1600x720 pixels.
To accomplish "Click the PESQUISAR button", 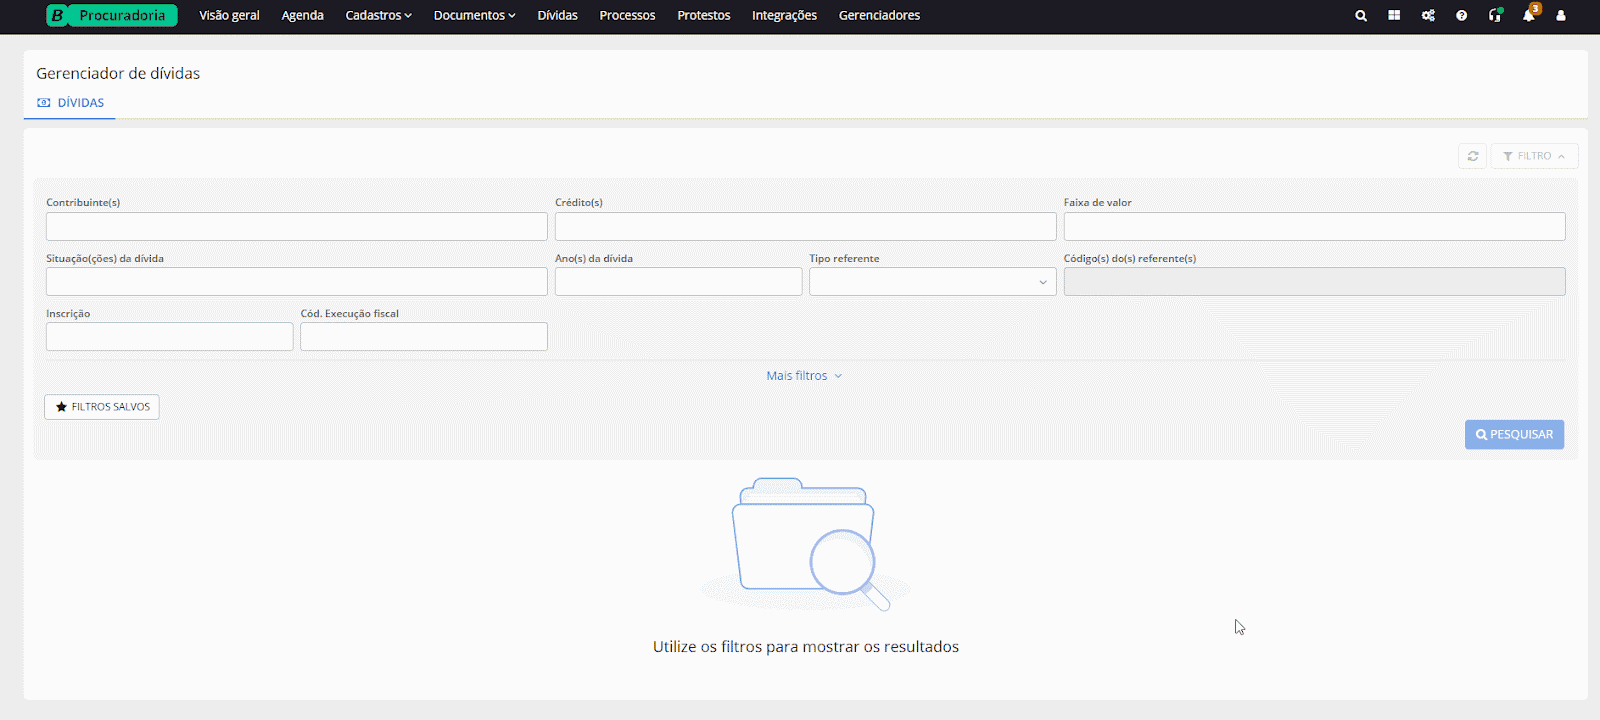I will (1514, 435).
